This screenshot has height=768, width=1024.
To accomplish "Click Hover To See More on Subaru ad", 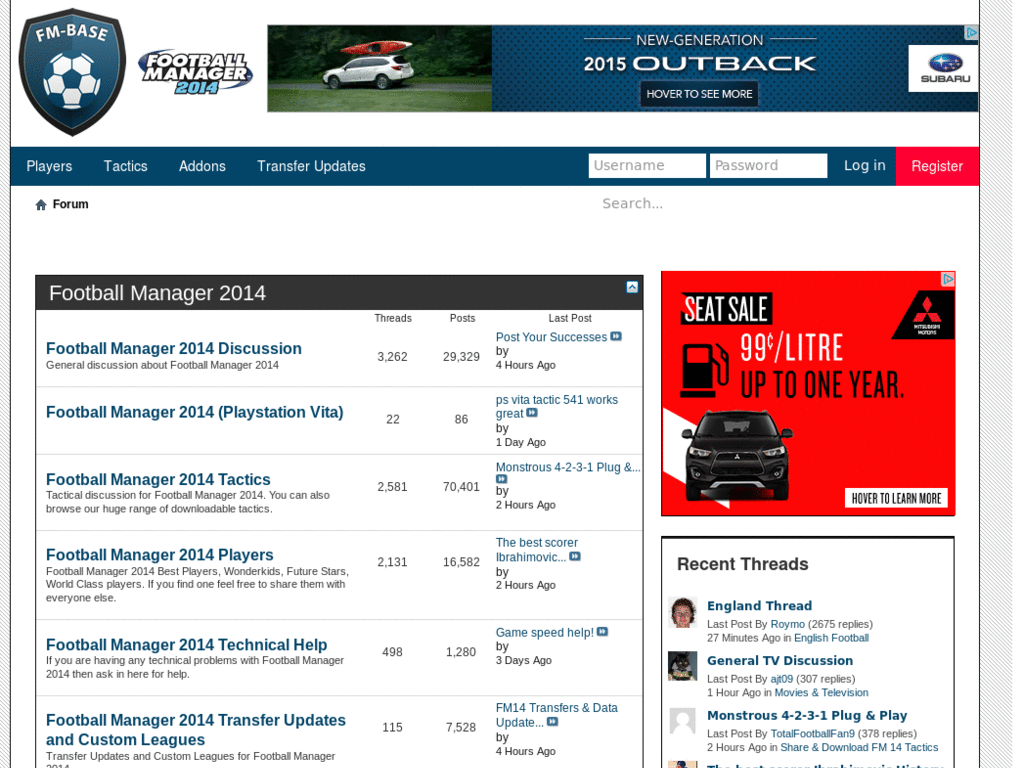I will [x=699, y=94].
